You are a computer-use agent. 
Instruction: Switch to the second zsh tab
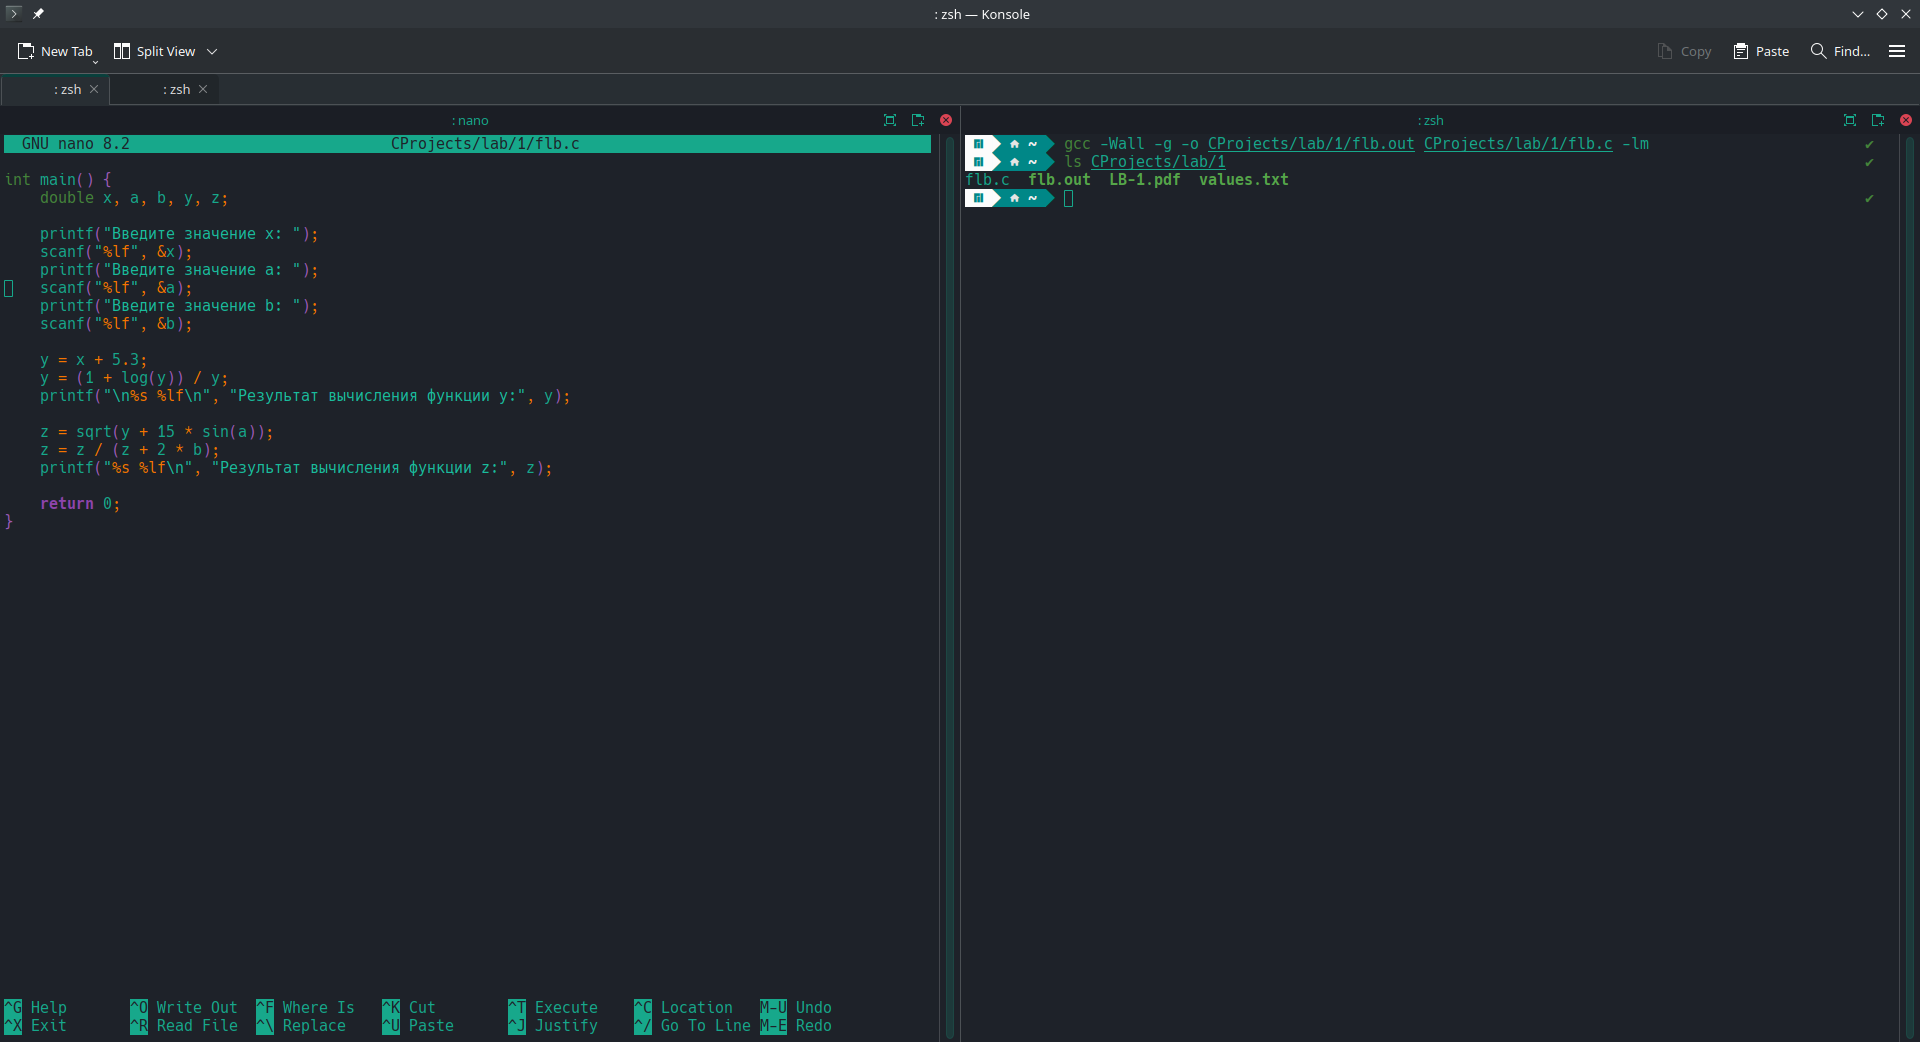[165, 89]
